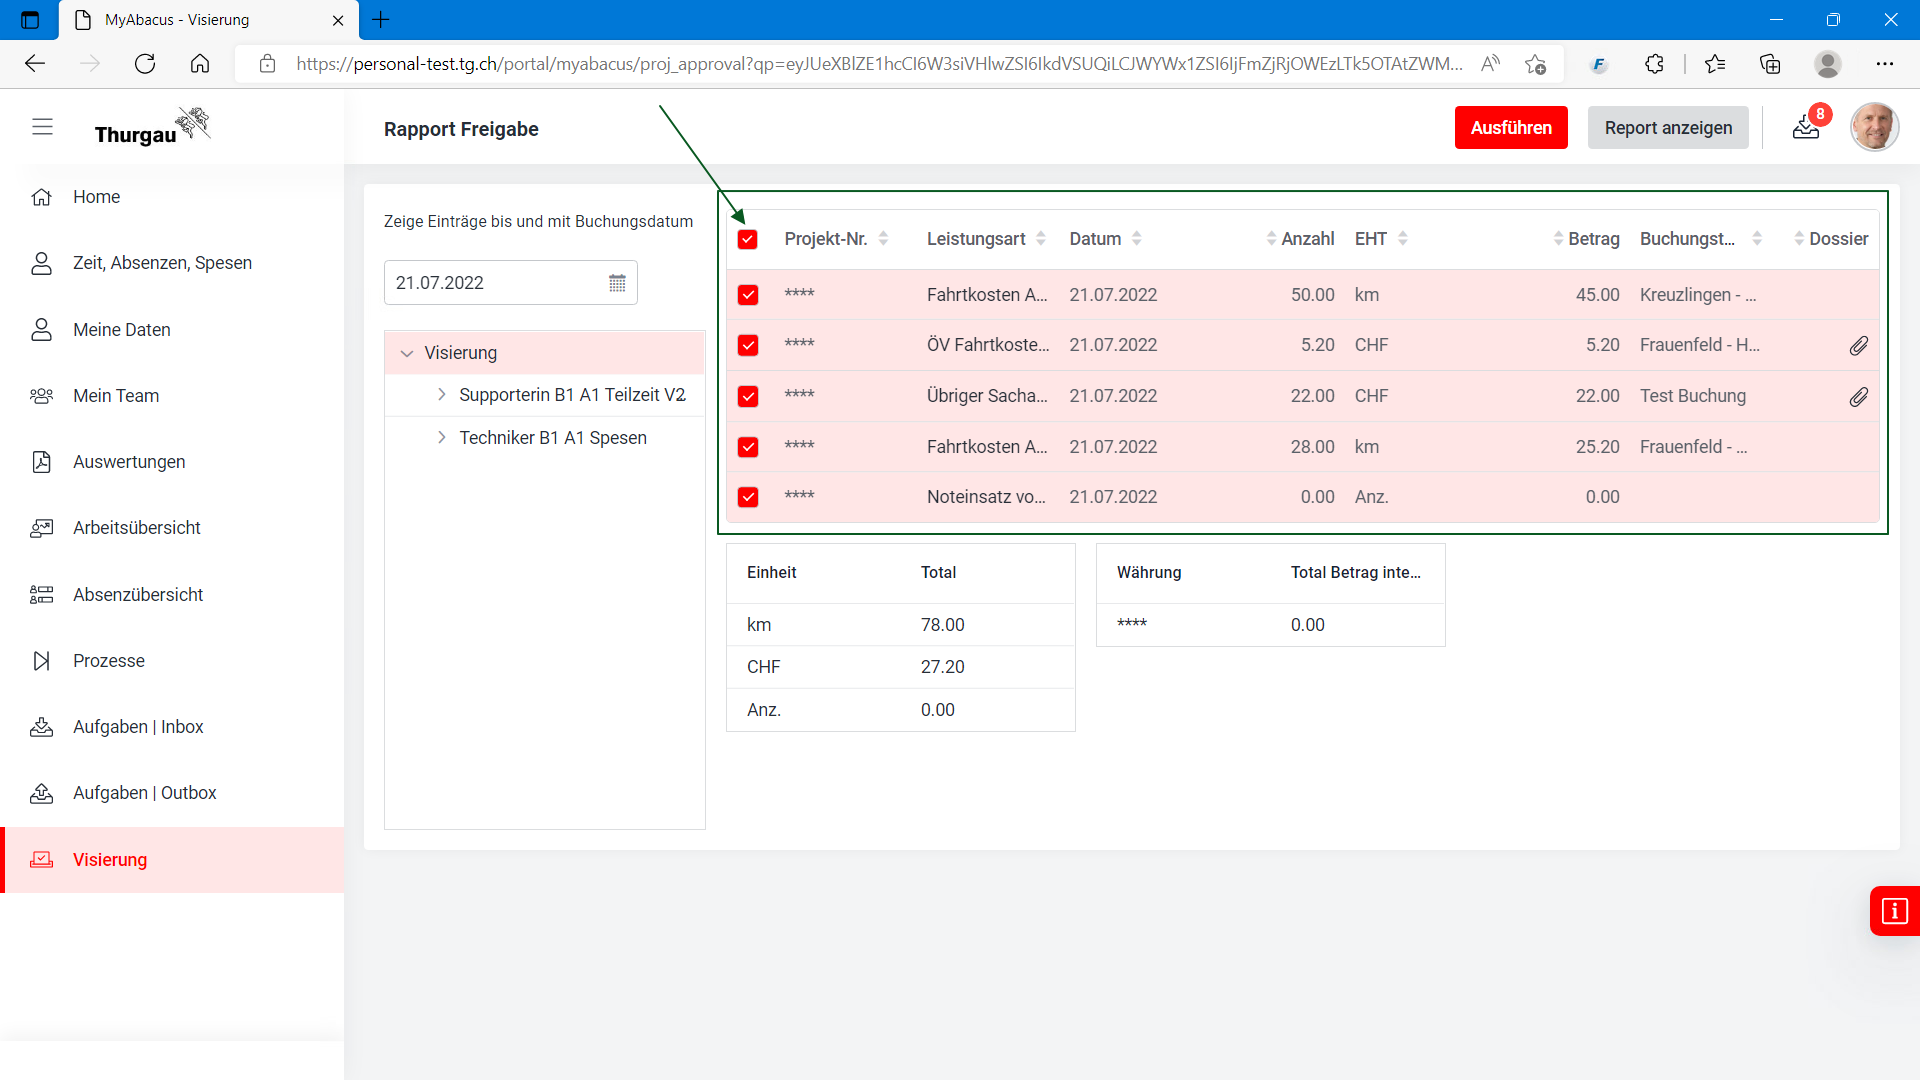Image resolution: width=1920 pixels, height=1080 pixels.
Task: Open browser extensions puzzle icon
Action: (x=1654, y=64)
